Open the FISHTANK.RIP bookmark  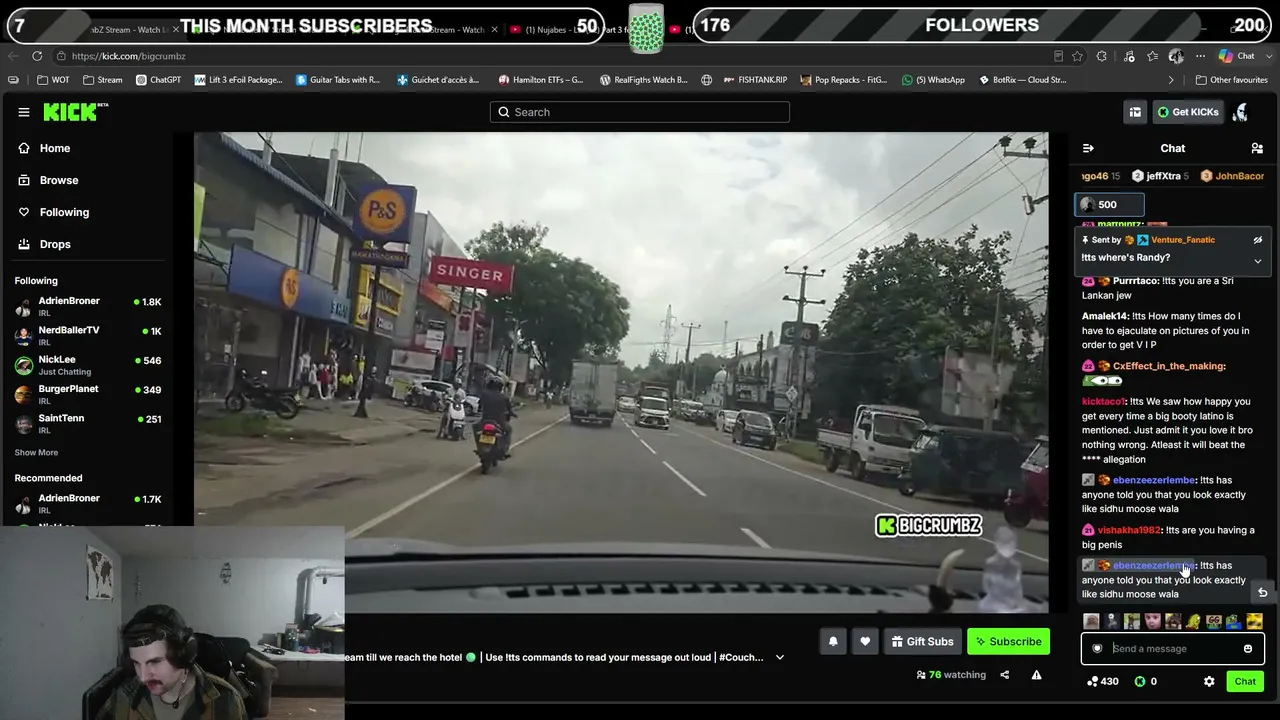[x=753, y=80]
